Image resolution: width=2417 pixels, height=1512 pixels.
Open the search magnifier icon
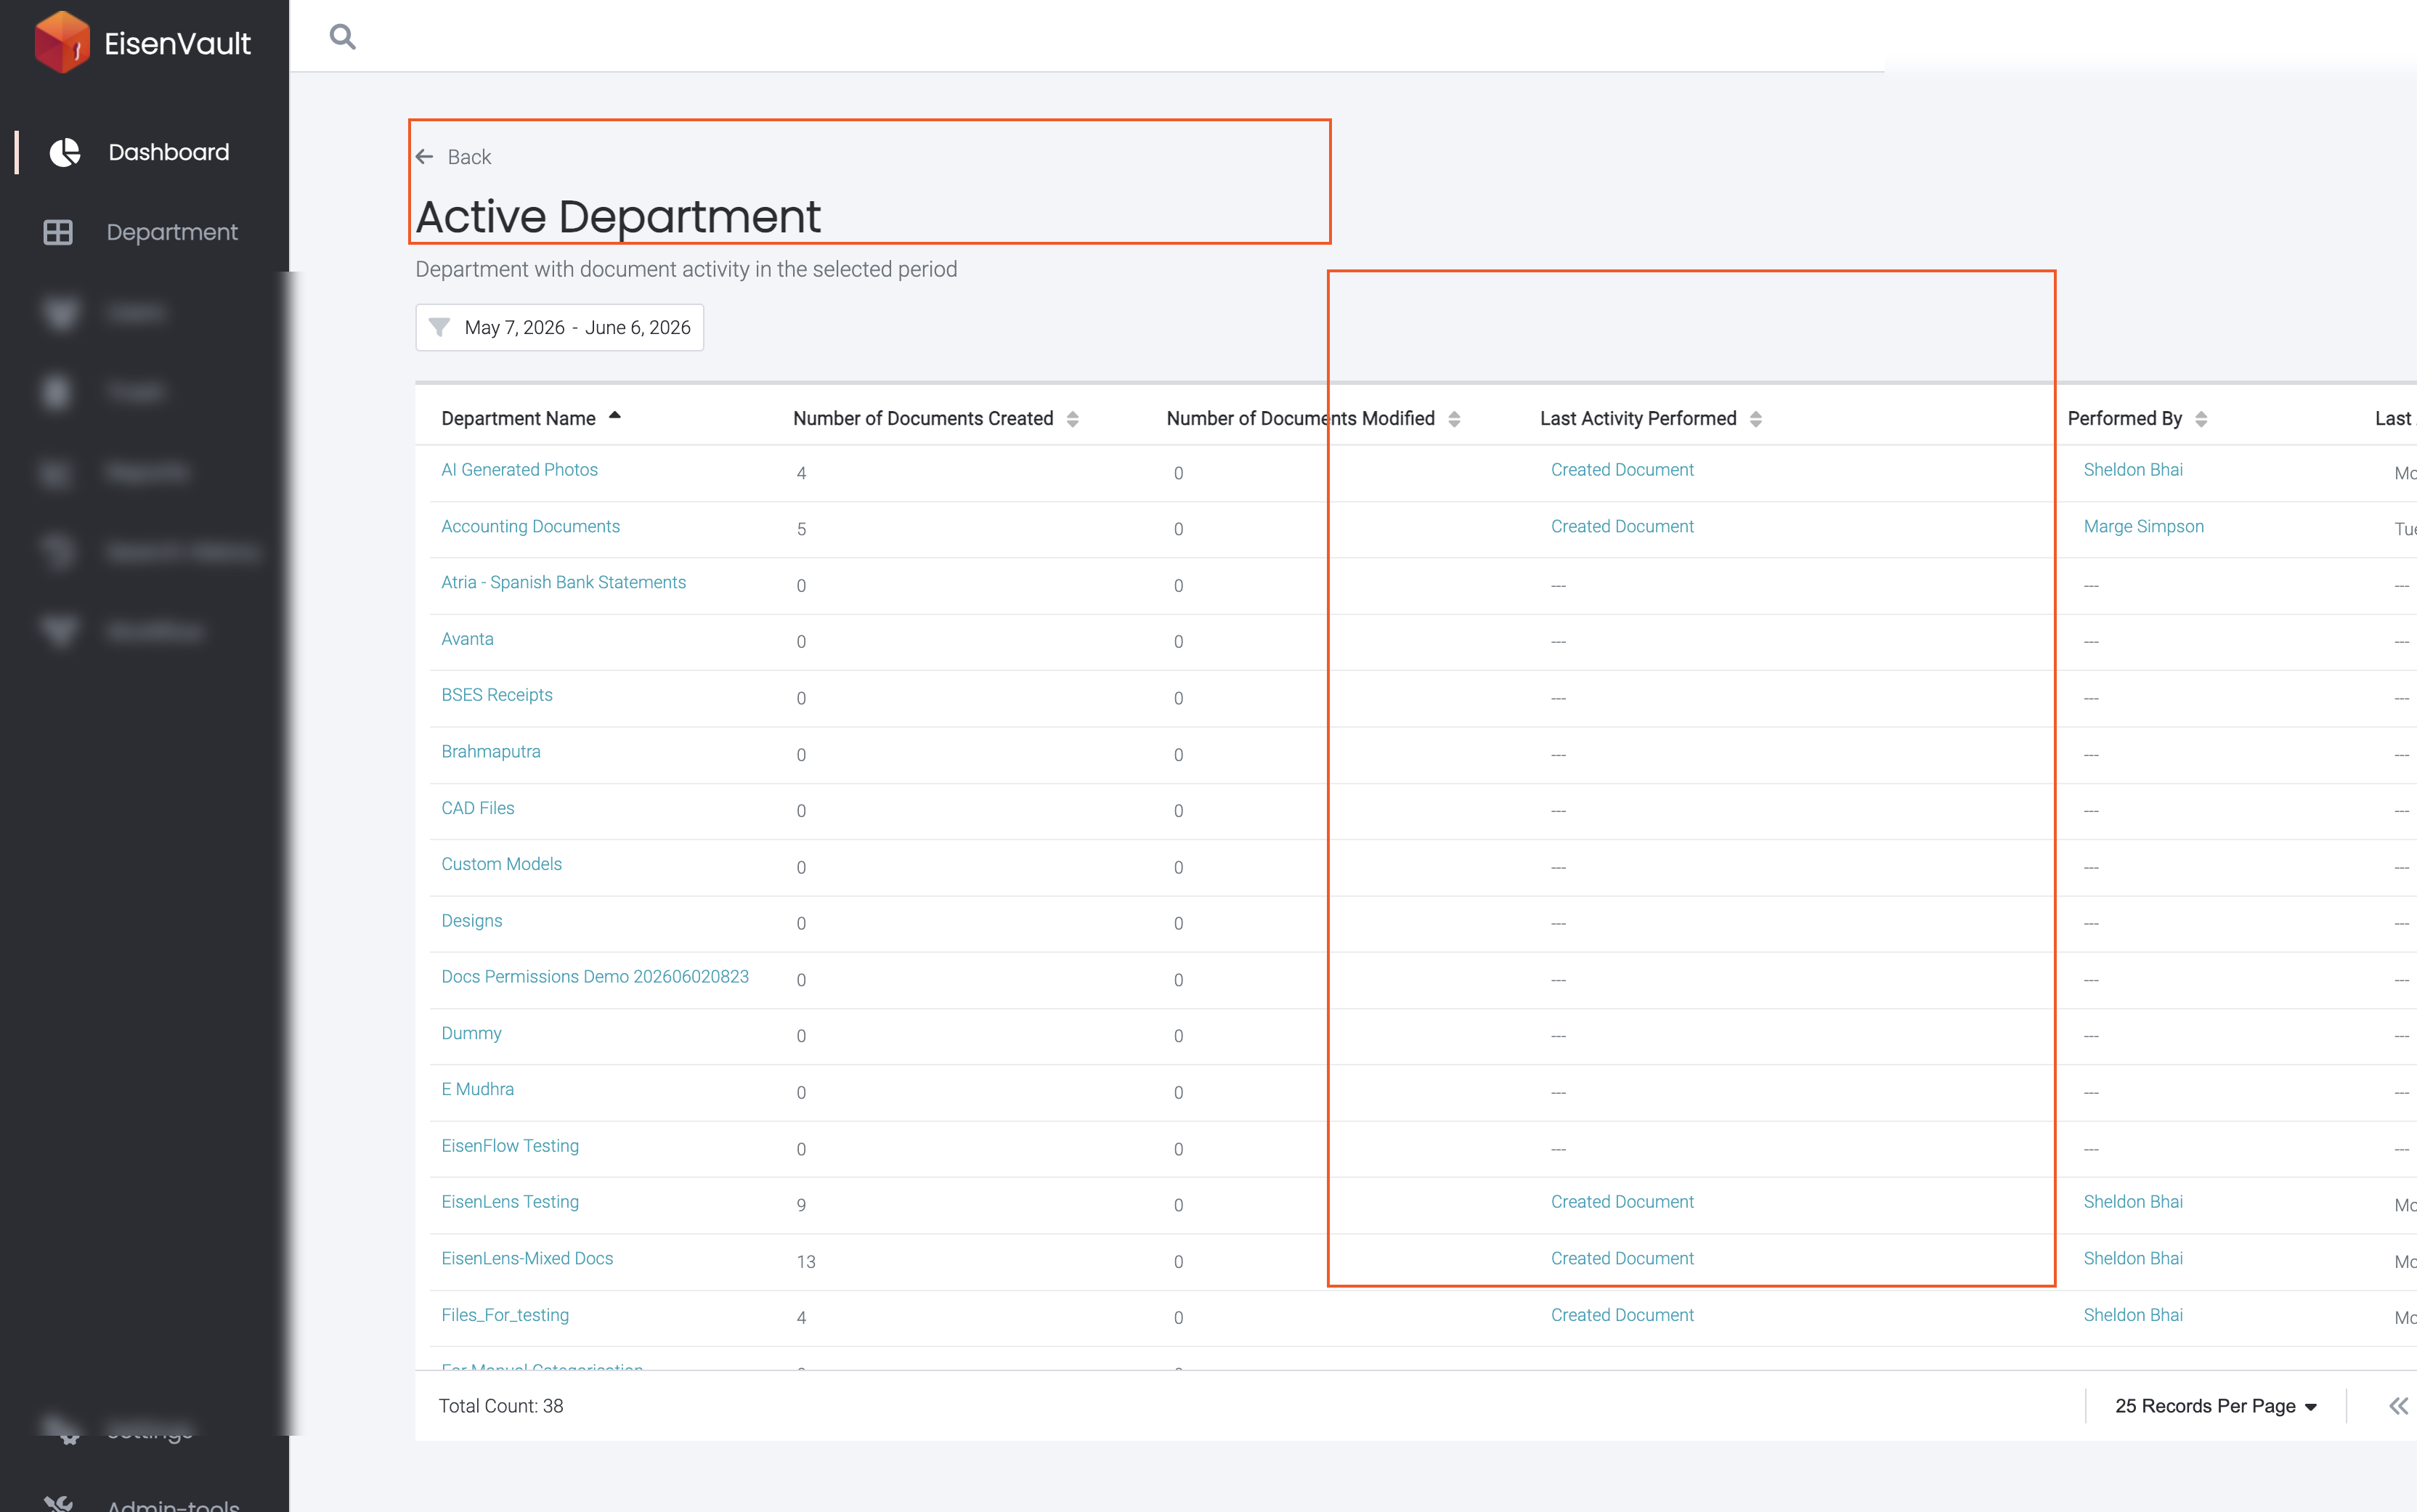point(343,37)
